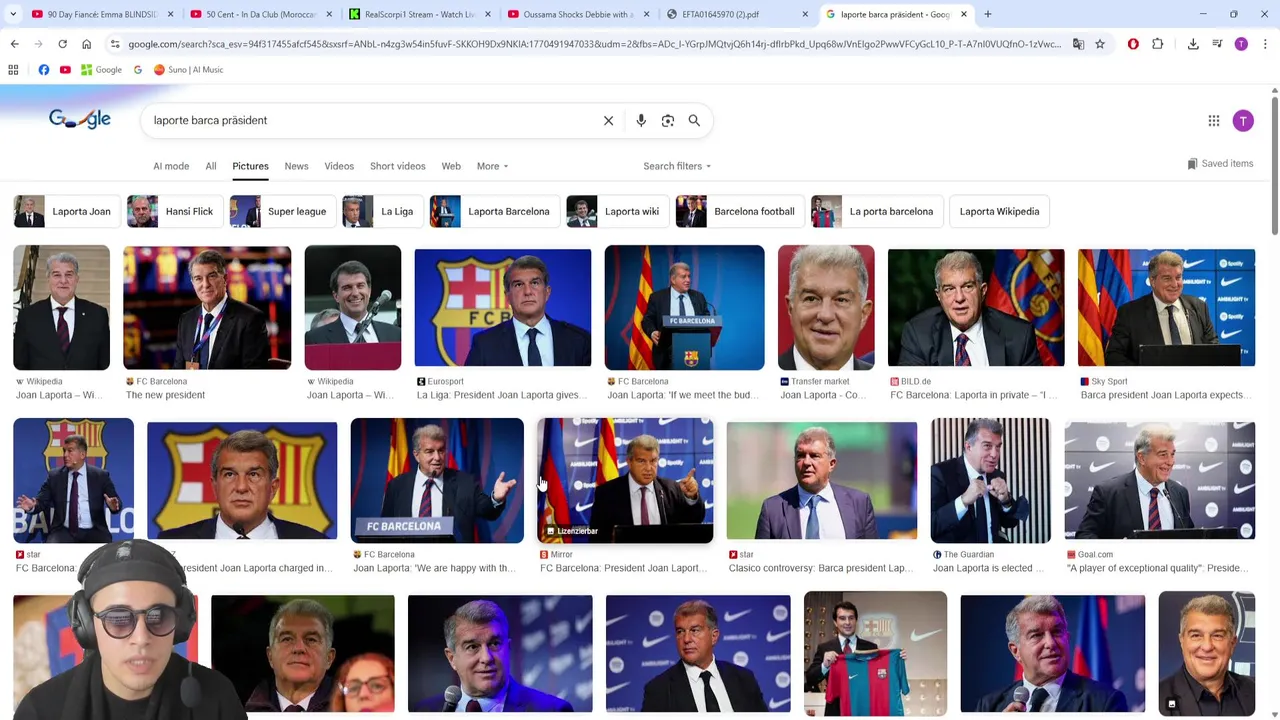Open the YouTube bookmark icon
This screenshot has width=1280, height=720.
pos(65,70)
